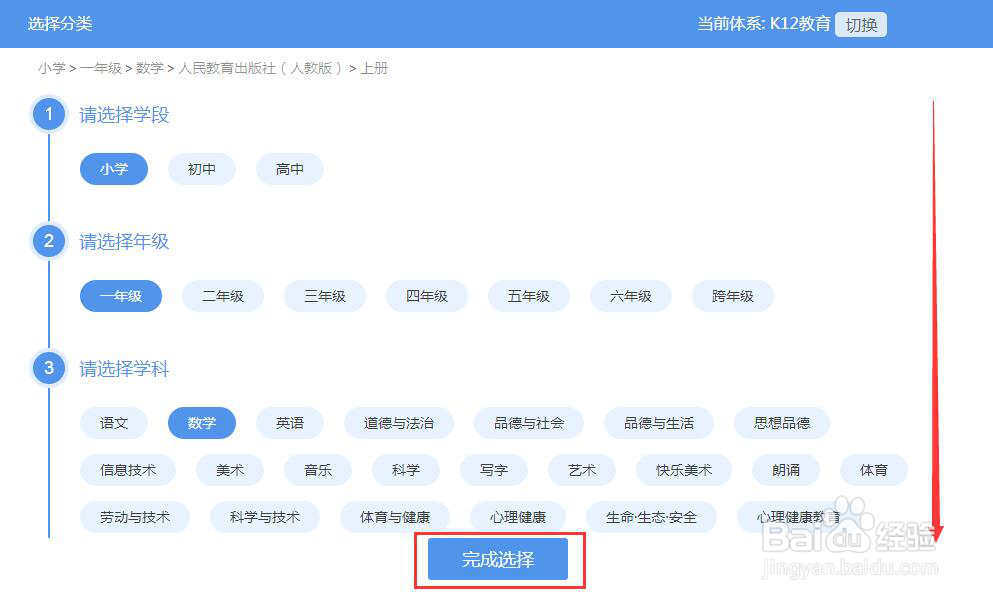Choose 信息技术 from the subject list
Viewport: 993px width, 602px height.
pos(127,470)
